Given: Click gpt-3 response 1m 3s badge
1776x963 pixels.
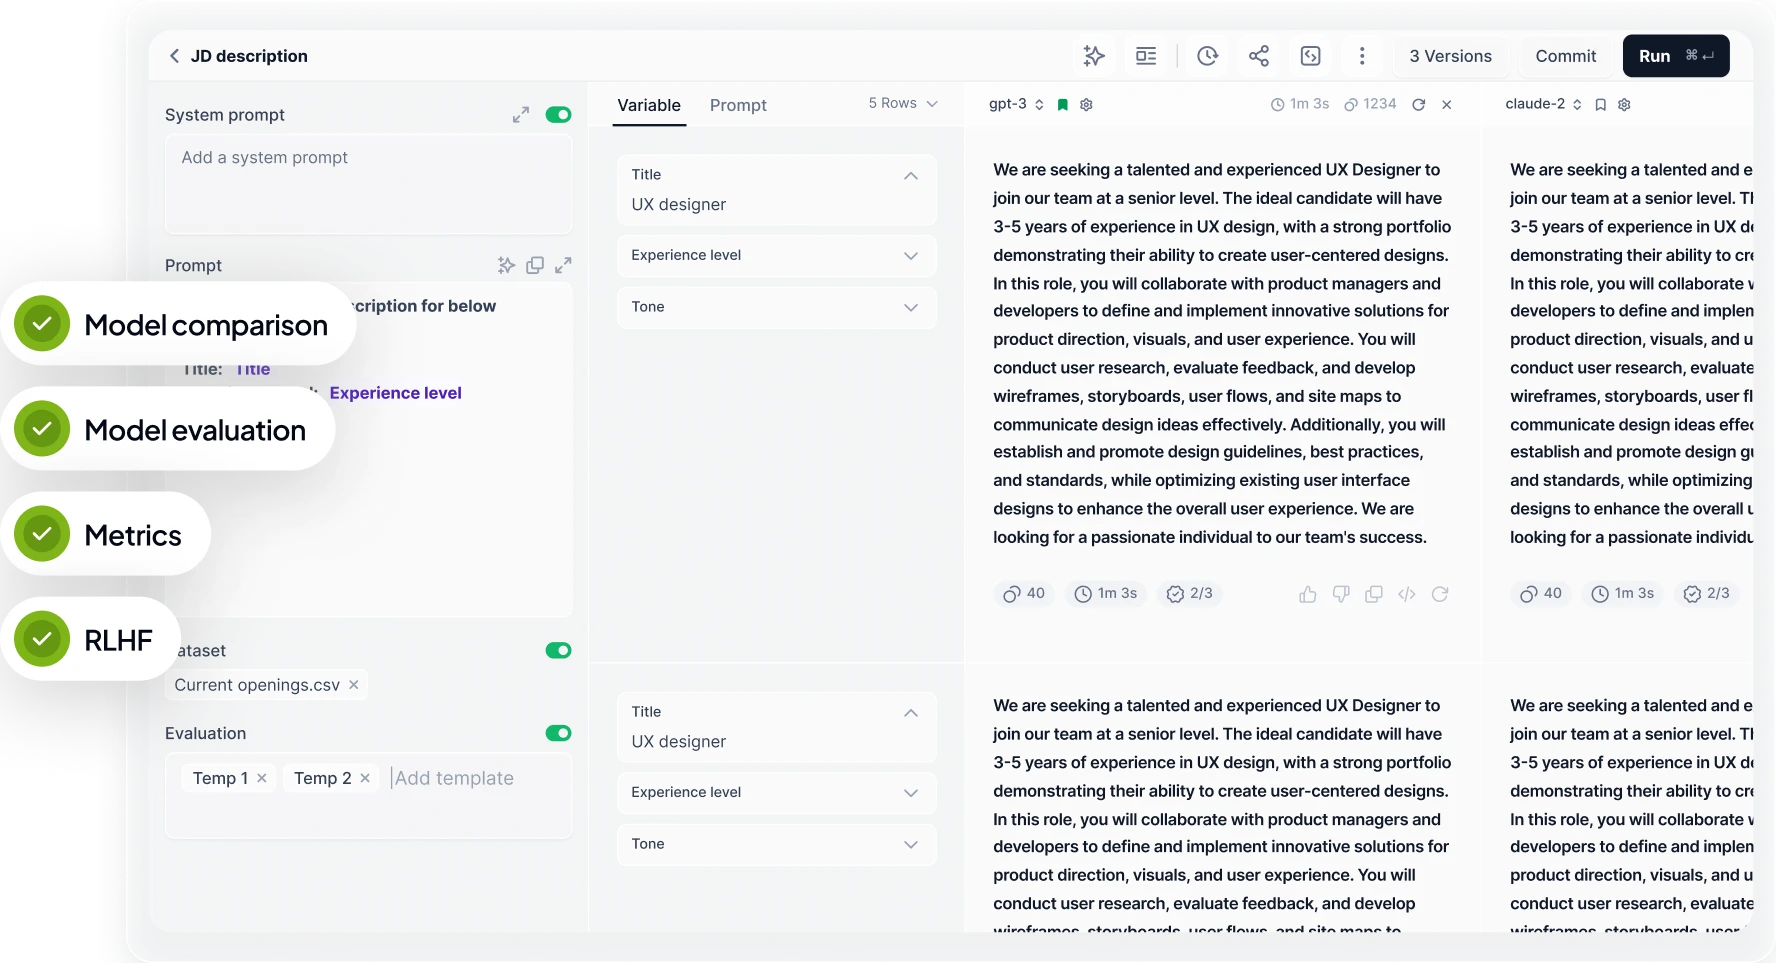Looking at the screenshot, I should click(1106, 594).
